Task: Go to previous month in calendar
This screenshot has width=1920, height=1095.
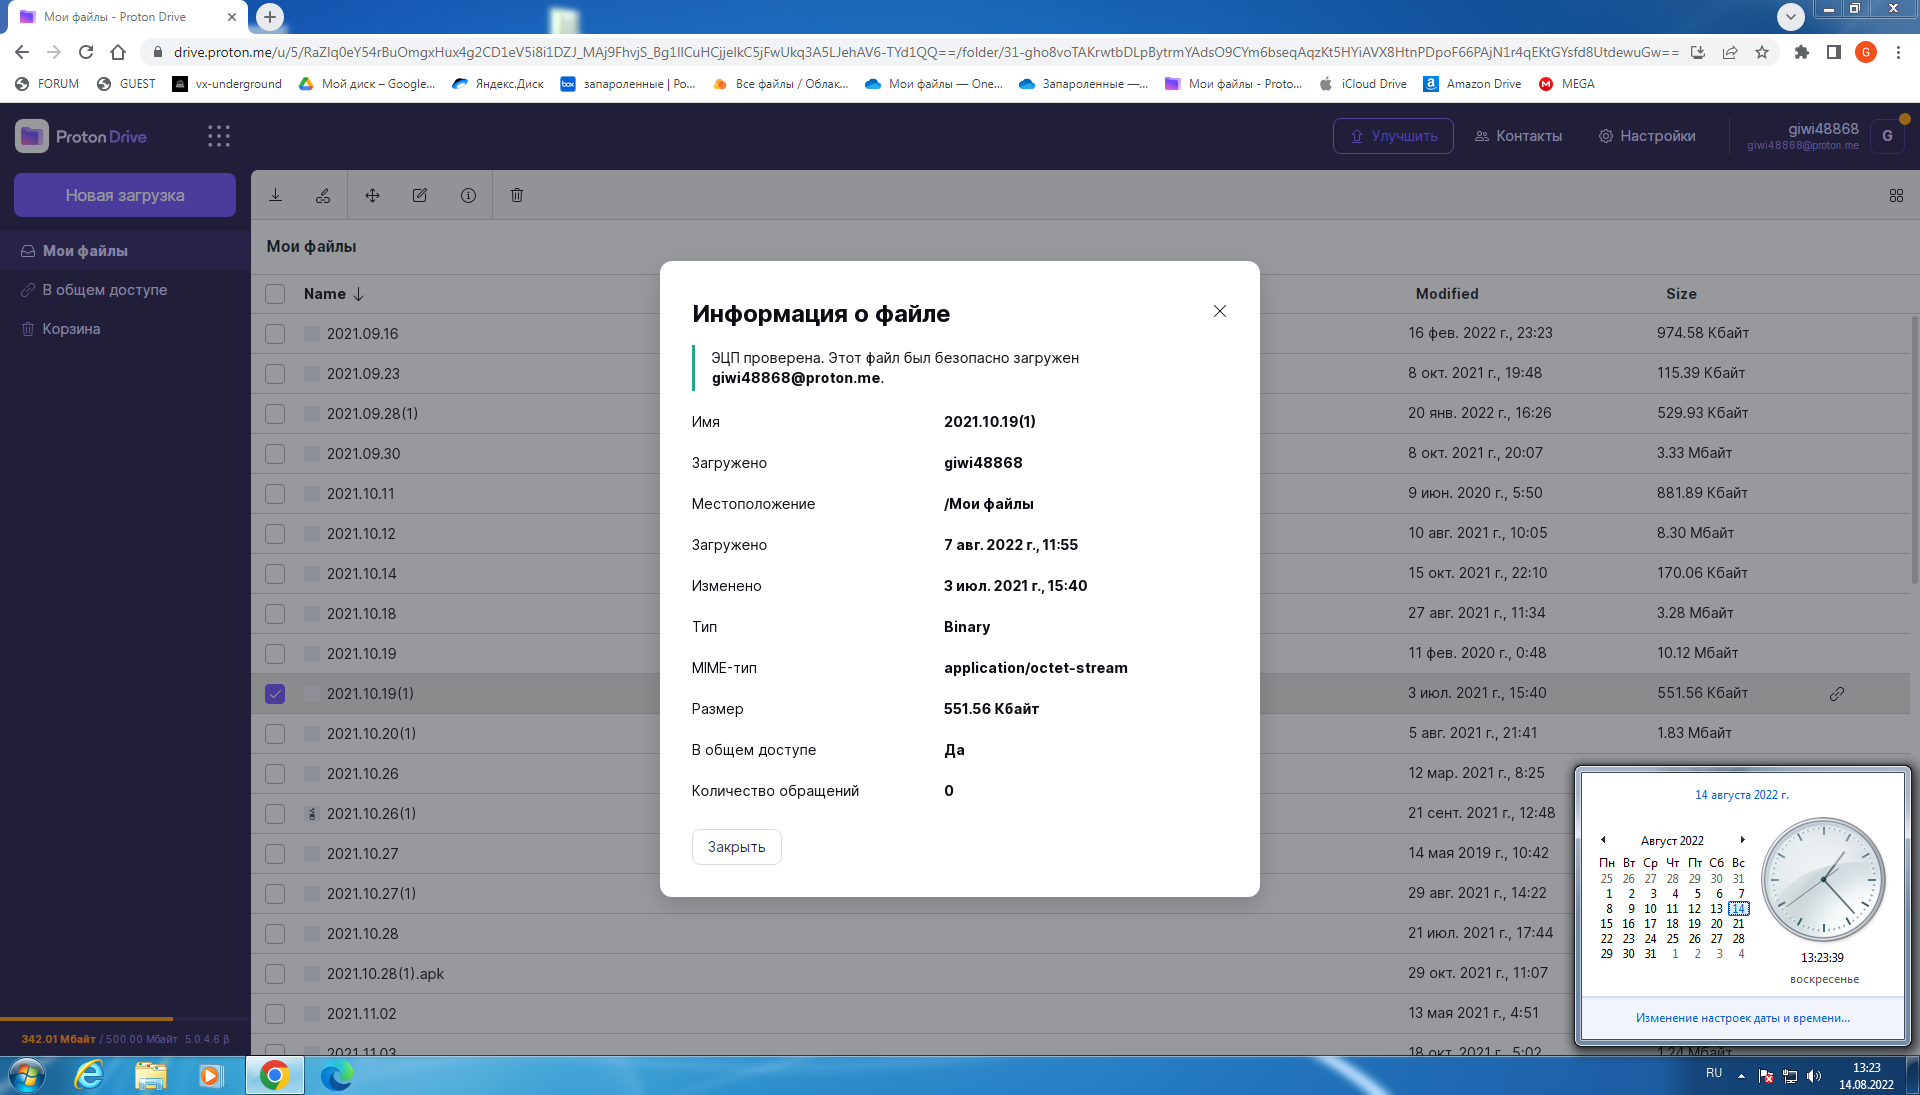Action: tap(1603, 840)
